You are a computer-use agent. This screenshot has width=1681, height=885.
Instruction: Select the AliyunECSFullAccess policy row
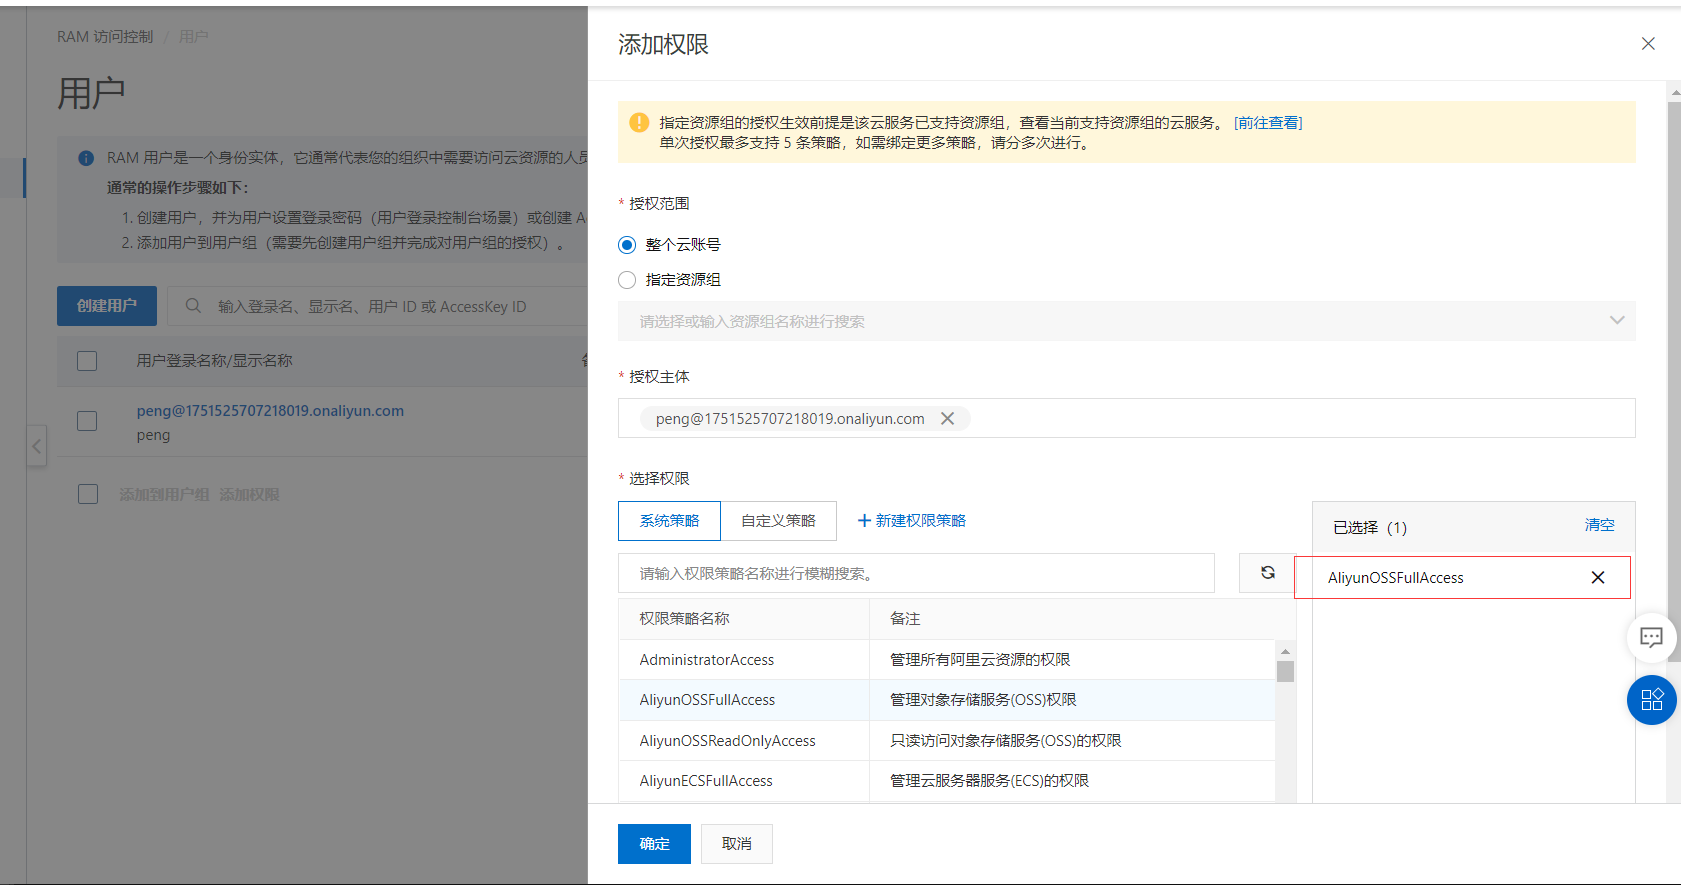pyautogui.click(x=946, y=781)
